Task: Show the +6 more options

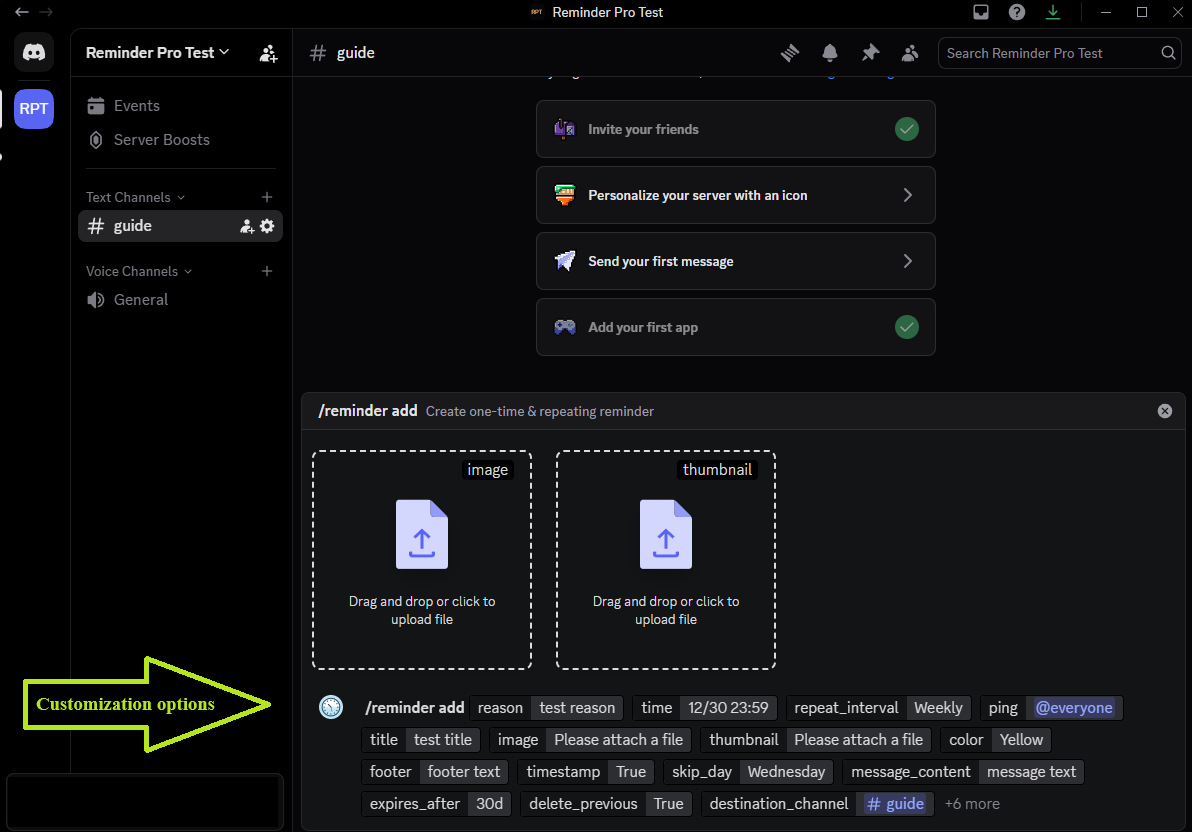Action: [972, 804]
